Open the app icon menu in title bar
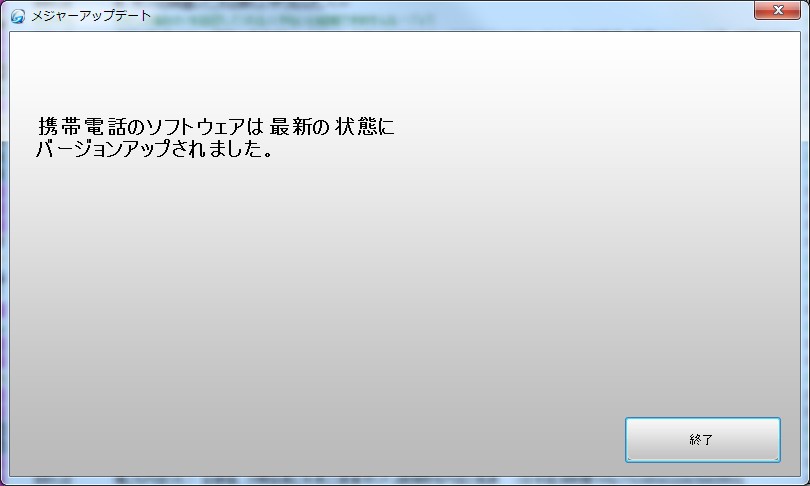810x486 pixels. 18,16
